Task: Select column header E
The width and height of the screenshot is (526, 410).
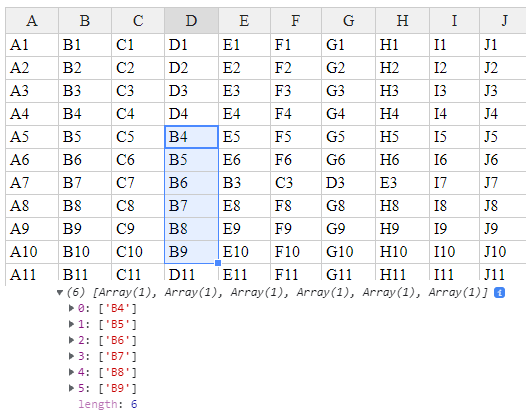Action: (244, 21)
